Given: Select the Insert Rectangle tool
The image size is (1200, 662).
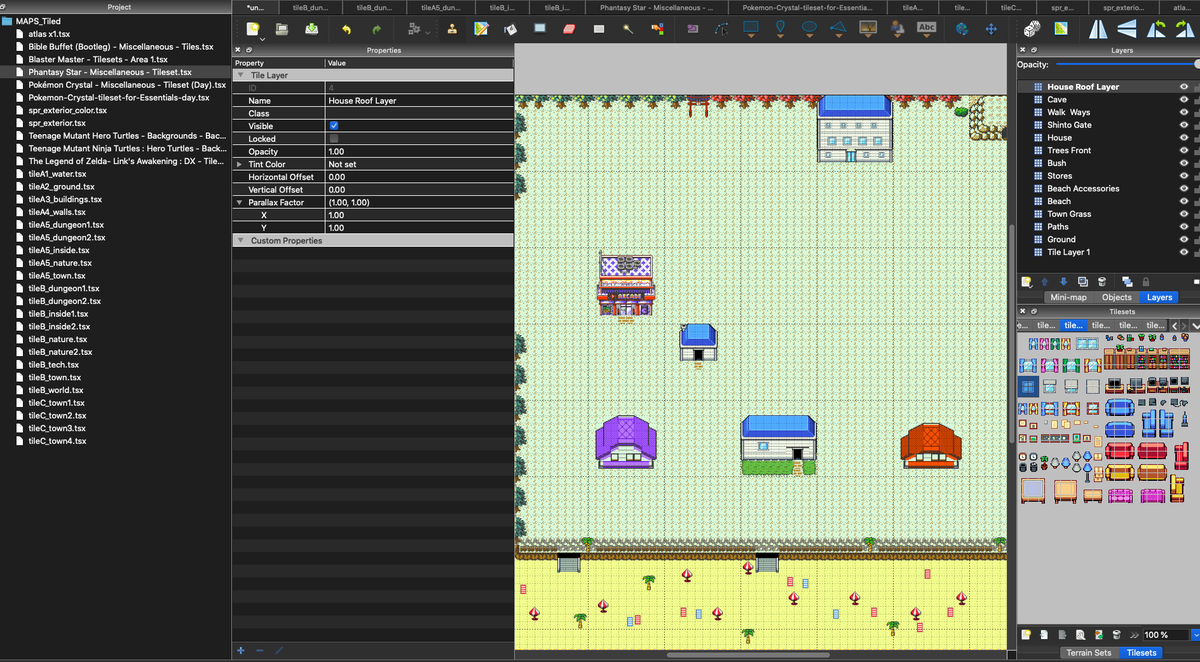Looking at the screenshot, I should [x=751, y=29].
